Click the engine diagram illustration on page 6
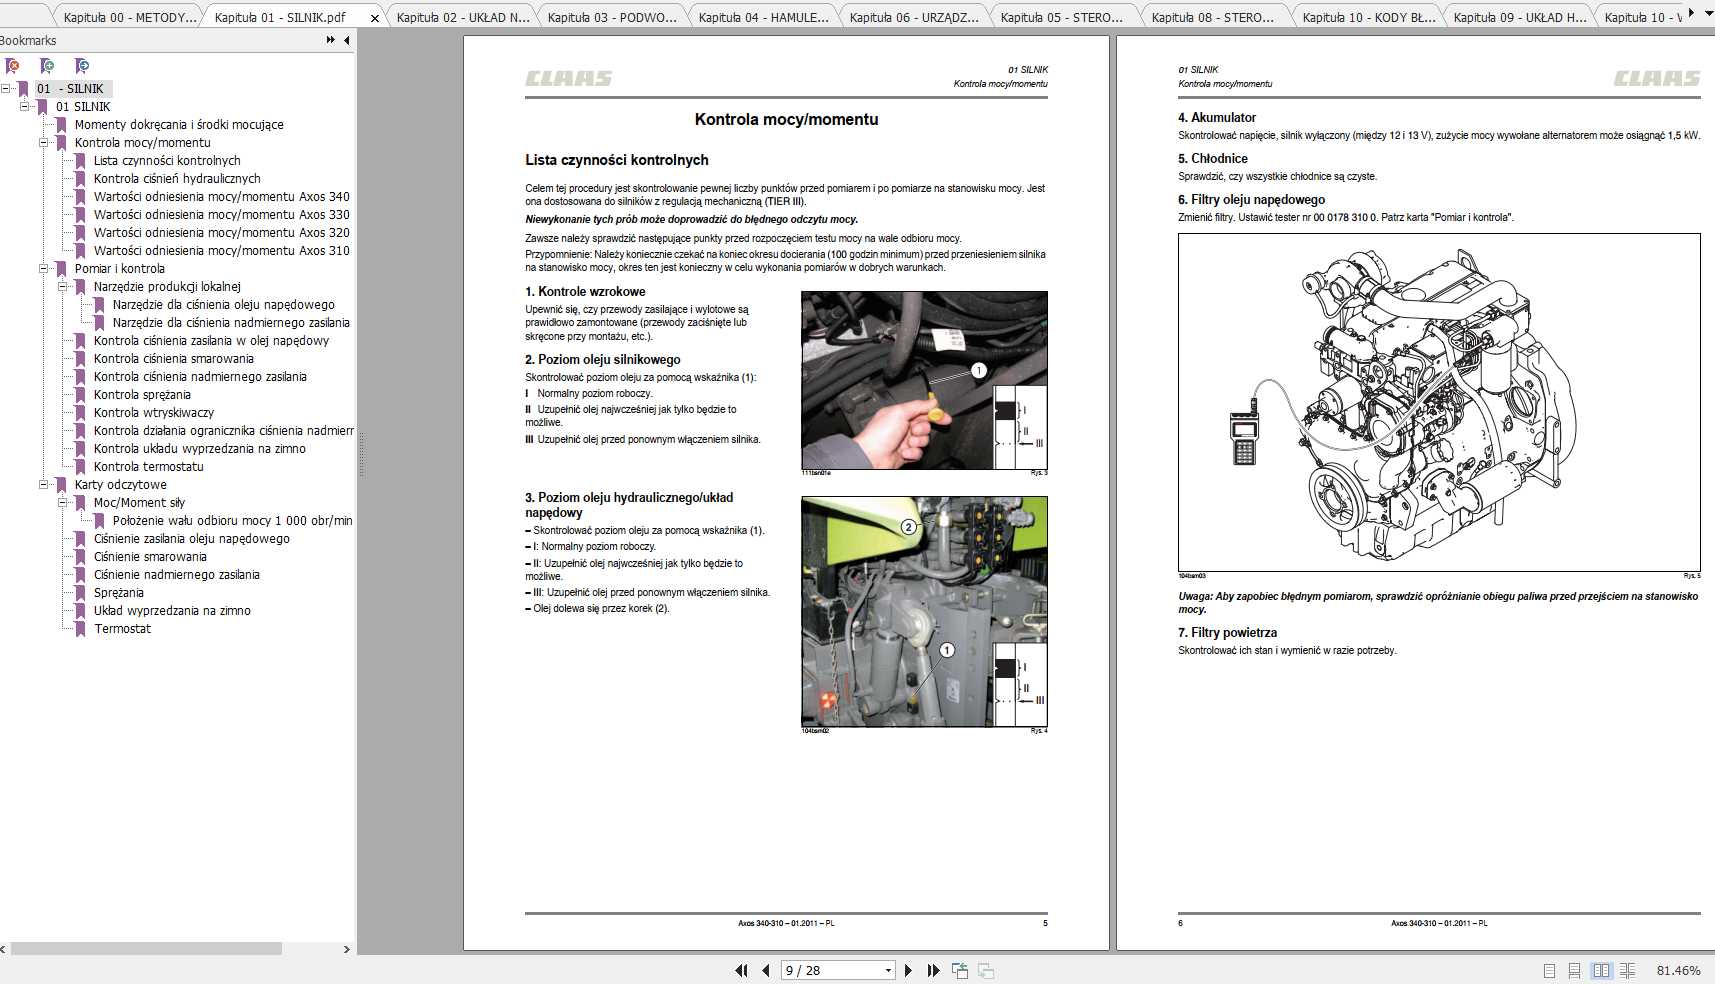Viewport: 1715px width, 984px height. 1439,402
